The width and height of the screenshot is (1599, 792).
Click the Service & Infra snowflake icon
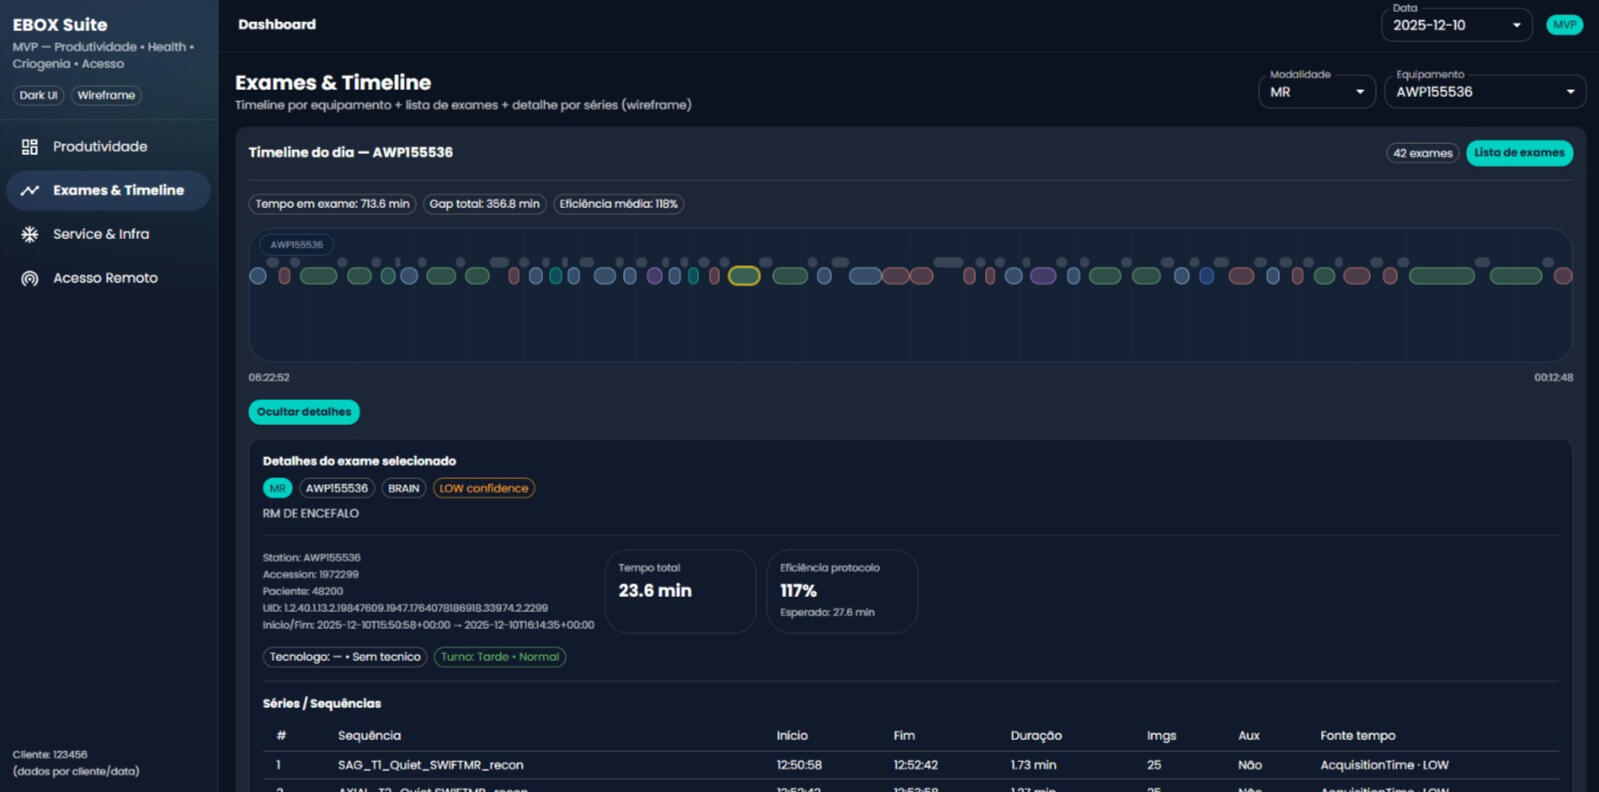30,234
